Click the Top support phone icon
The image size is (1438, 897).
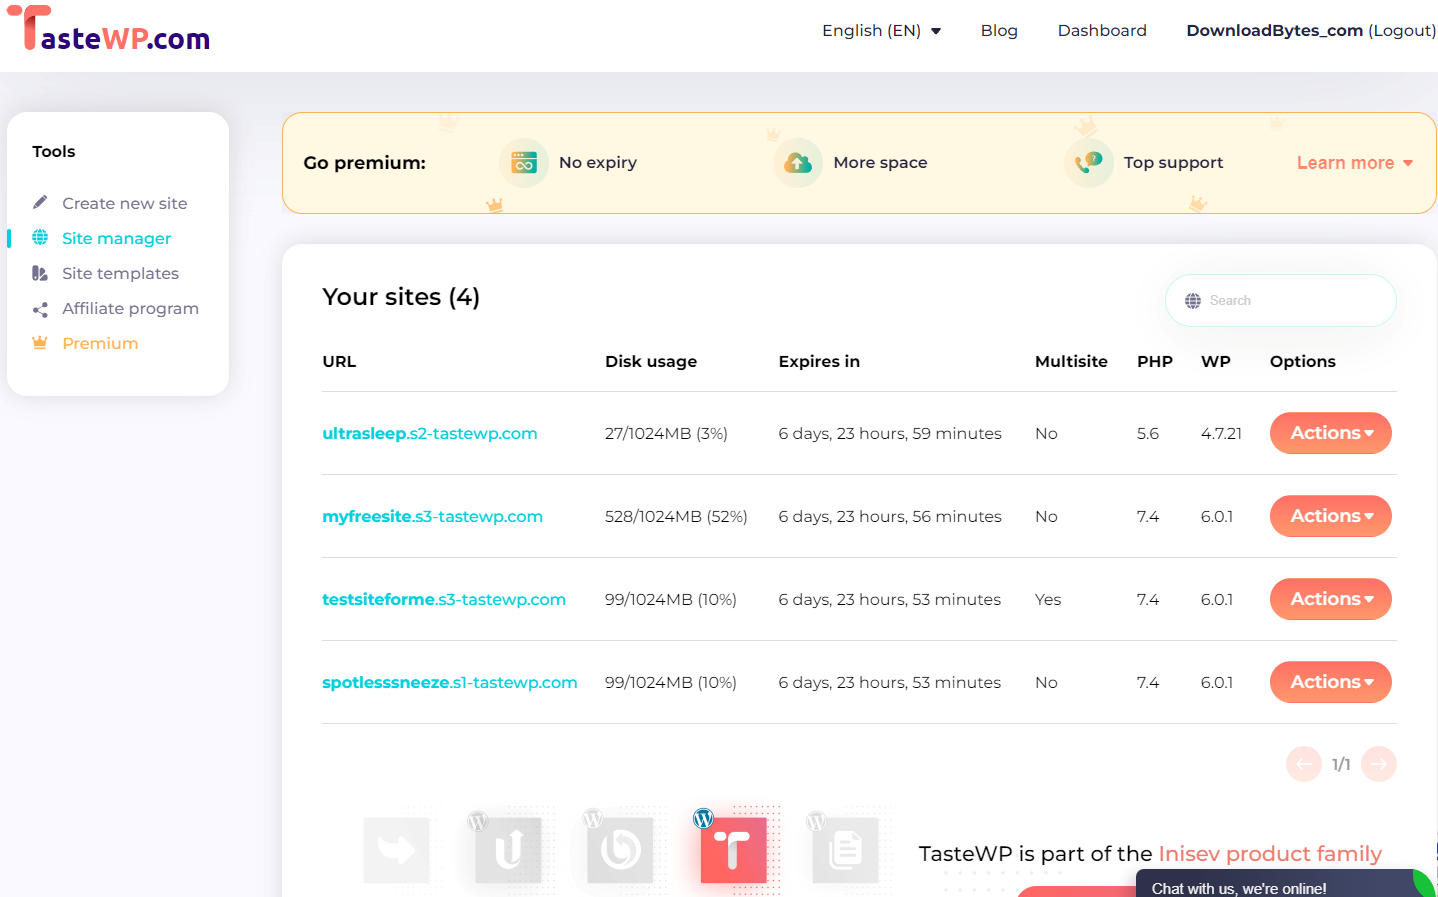click(1089, 163)
